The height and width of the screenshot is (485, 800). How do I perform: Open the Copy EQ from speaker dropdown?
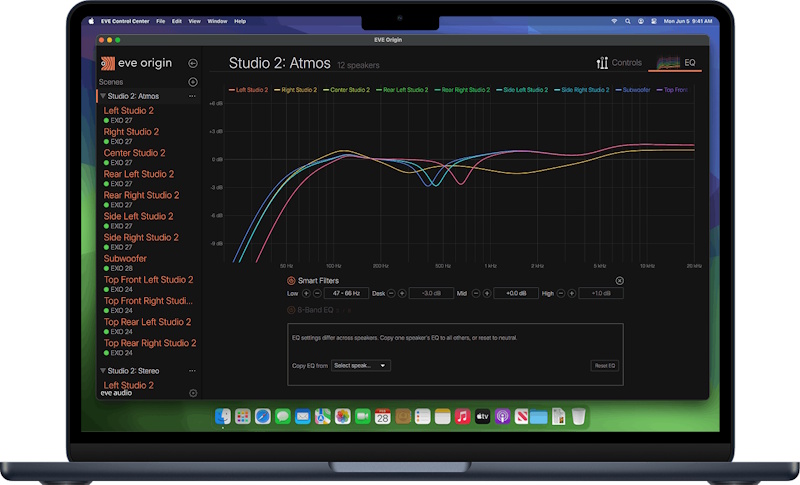coord(361,366)
